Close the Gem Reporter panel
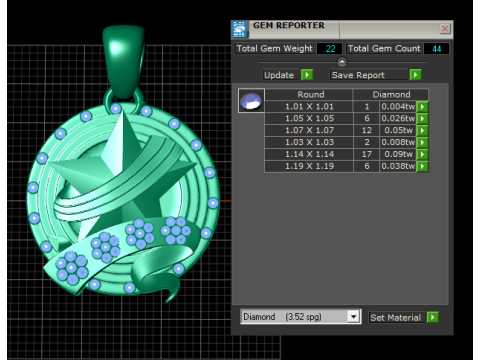This screenshot has height=360, width=480. click(x=445, y=29)
